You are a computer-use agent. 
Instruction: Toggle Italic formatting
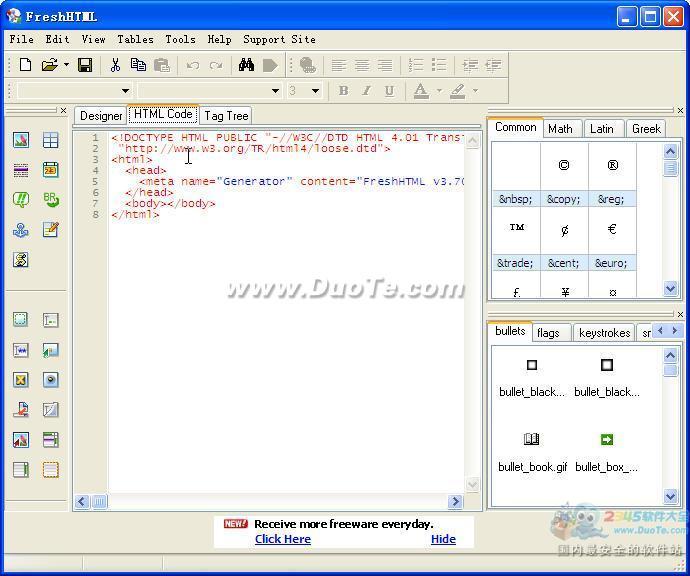[x=366, y=91]
